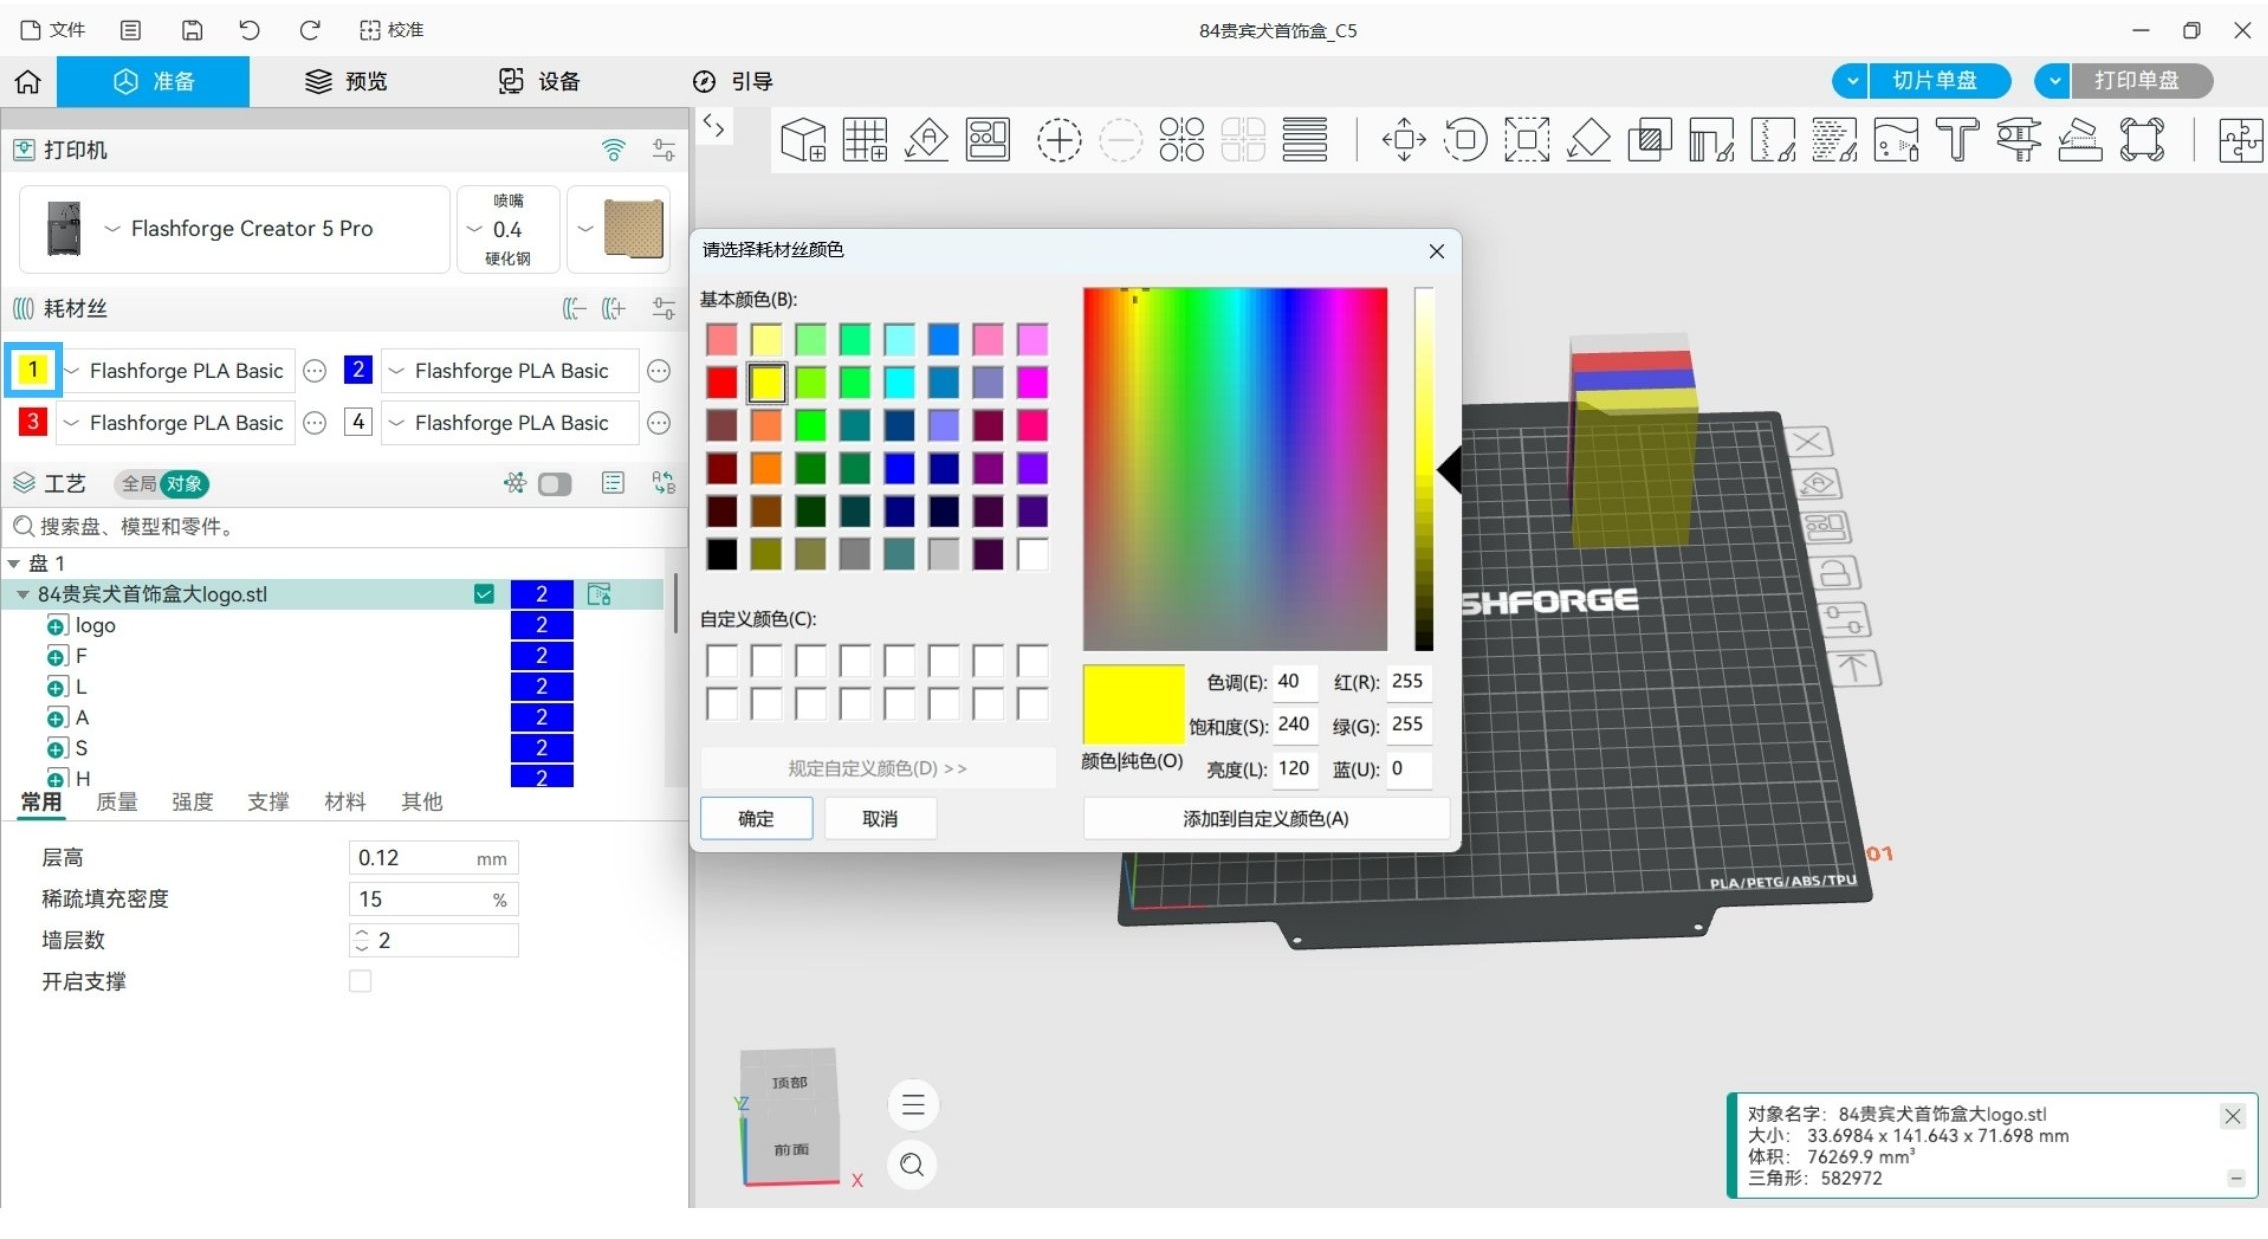Click the auto orient icon

click(926, 139)
